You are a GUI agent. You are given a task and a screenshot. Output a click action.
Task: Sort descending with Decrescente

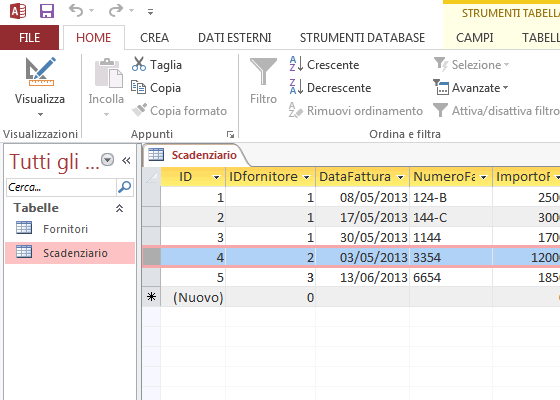coord(330,88)
